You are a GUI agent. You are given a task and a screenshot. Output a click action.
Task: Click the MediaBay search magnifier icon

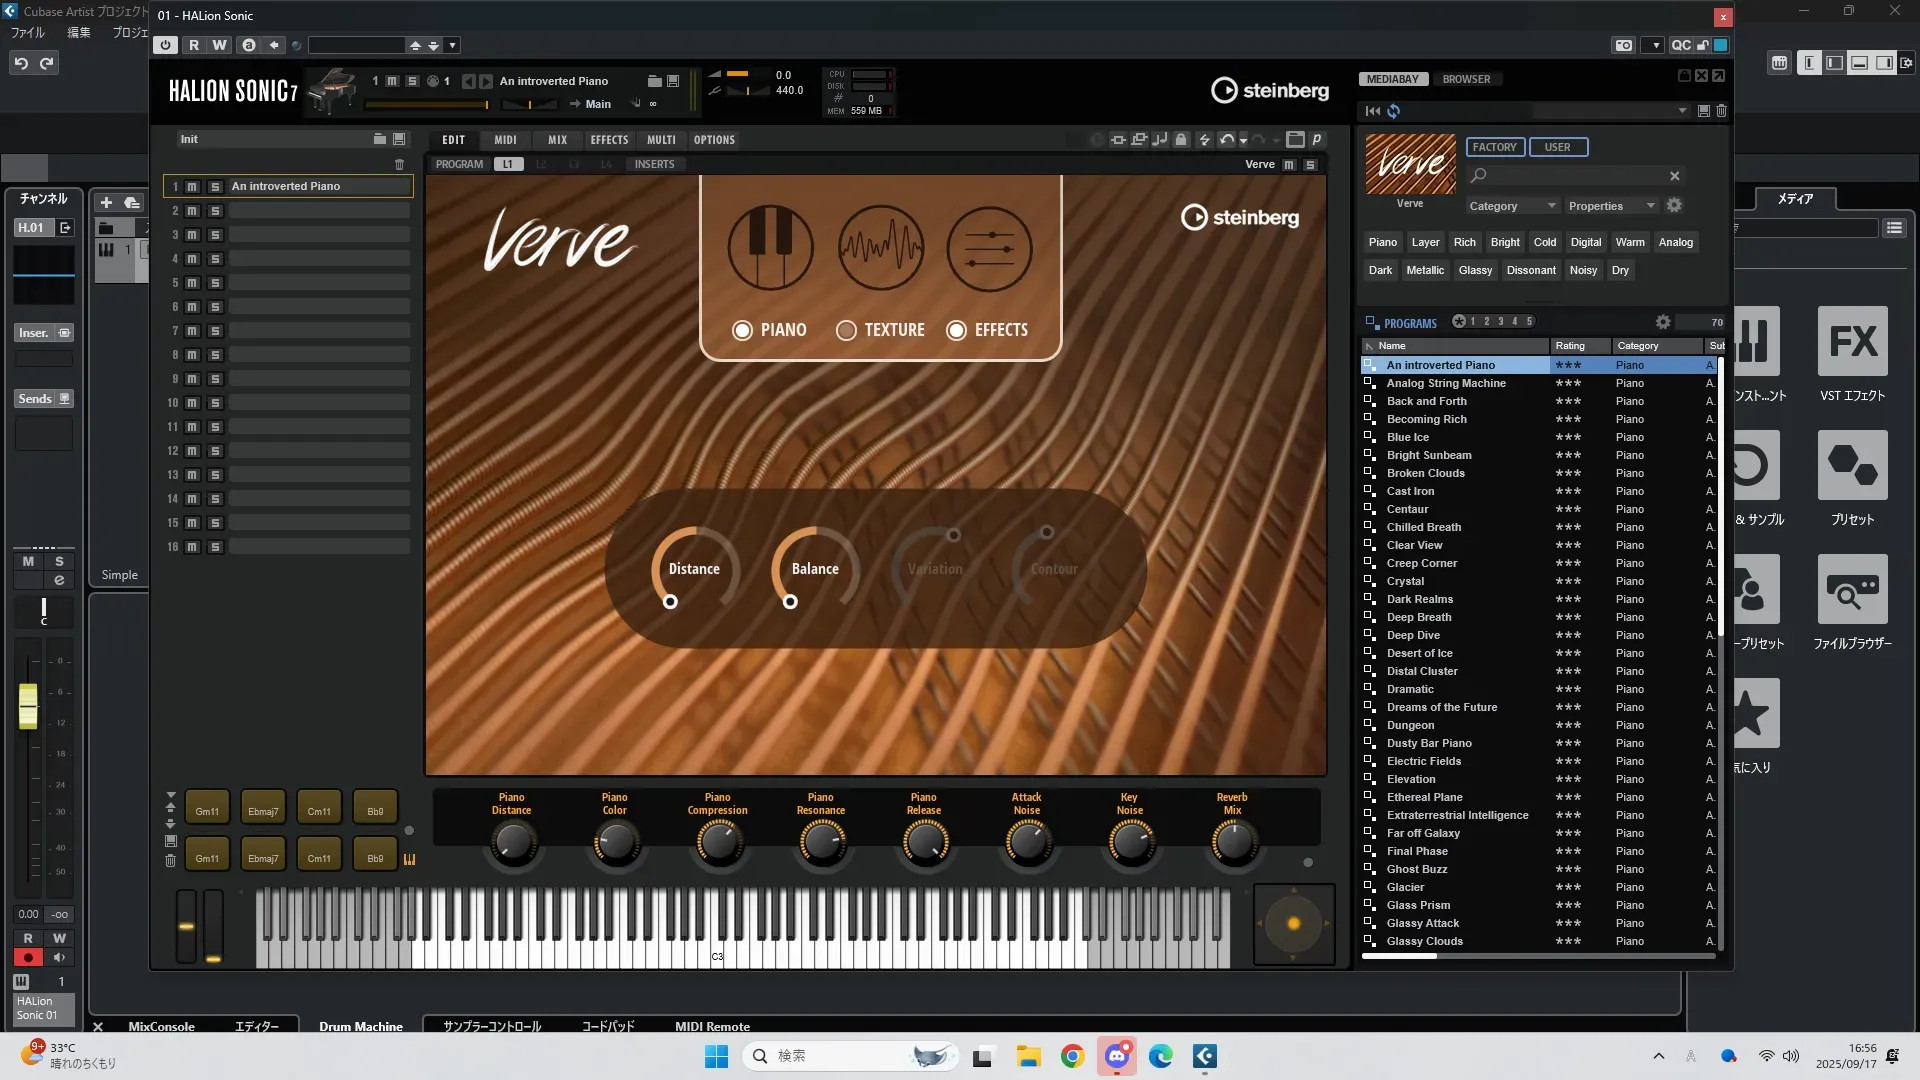(x=1479, y=176)
